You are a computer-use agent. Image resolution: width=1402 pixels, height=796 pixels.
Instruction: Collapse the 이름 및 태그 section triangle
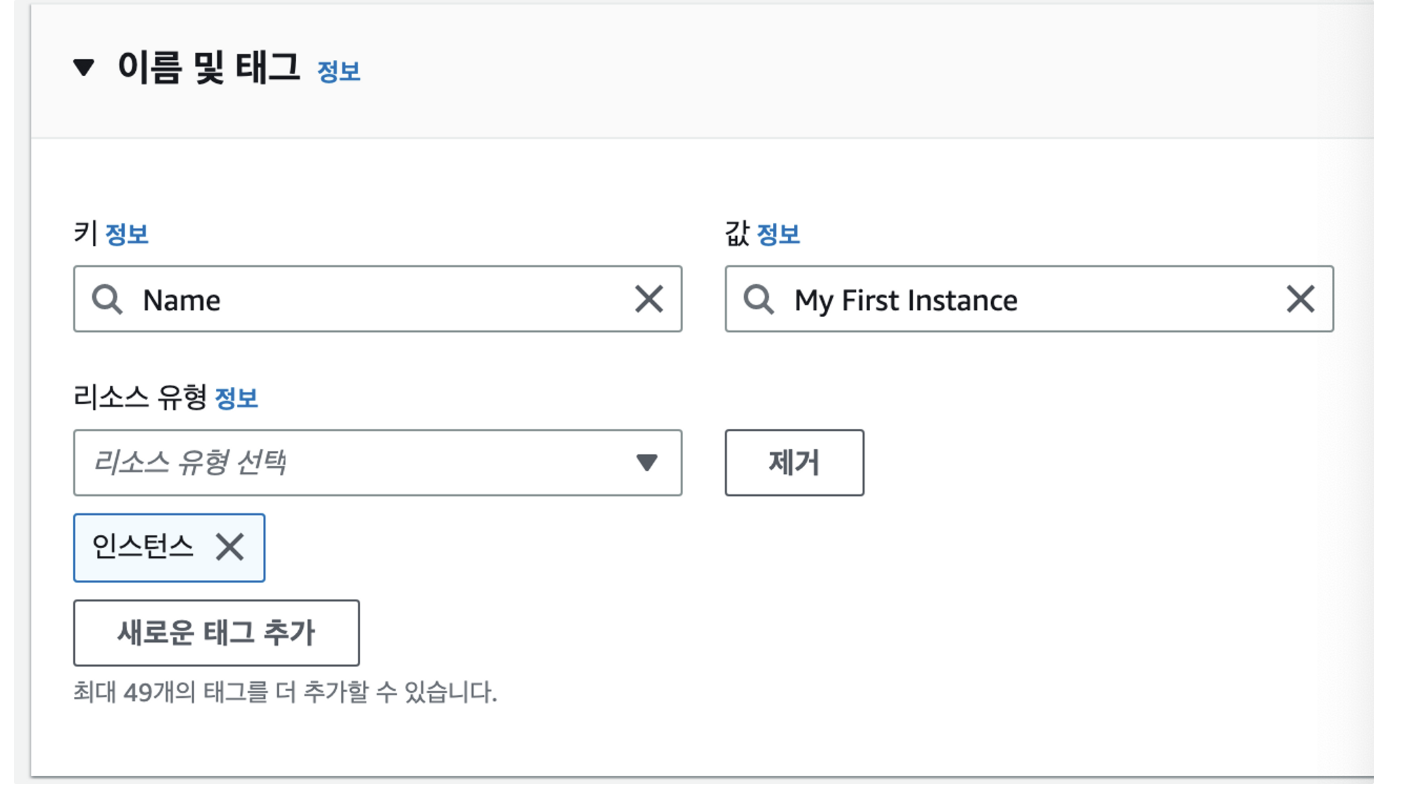[x=84, y=69]
